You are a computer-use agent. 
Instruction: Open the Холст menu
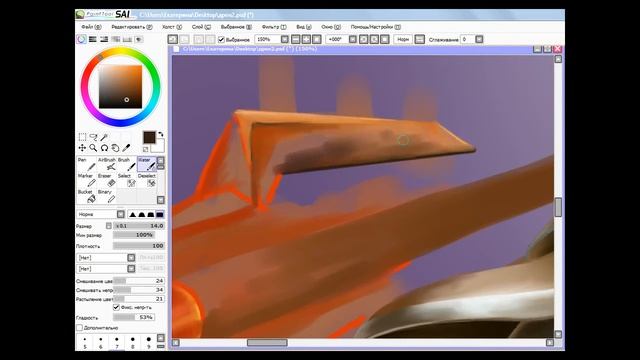pos(171,27)
